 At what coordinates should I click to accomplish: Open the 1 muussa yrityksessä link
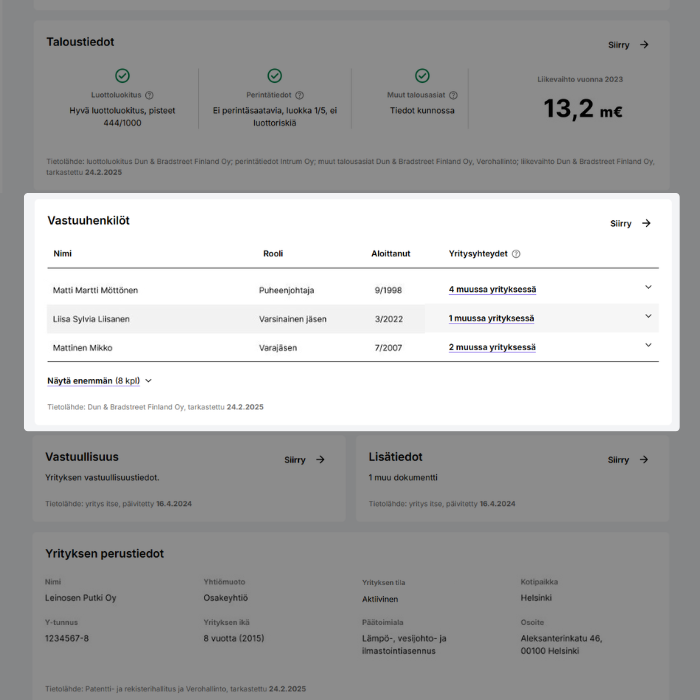pyautogui.click(x=491, y=319)
